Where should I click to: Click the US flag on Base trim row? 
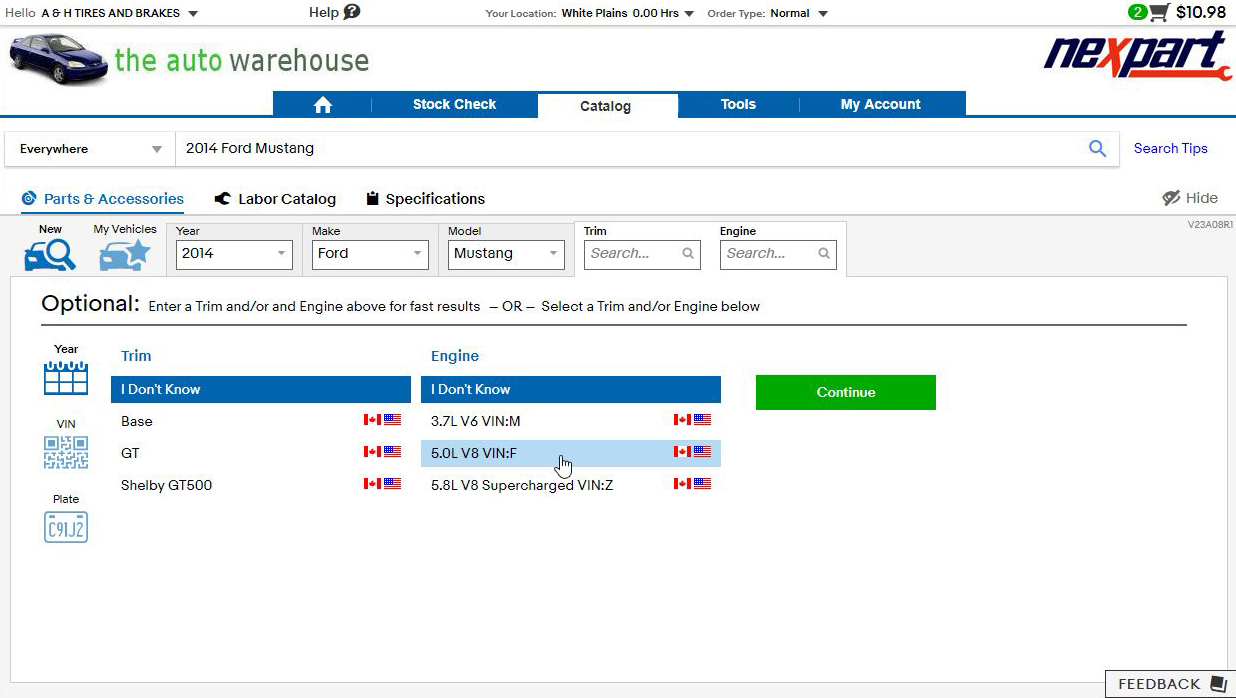coord(392,420)
